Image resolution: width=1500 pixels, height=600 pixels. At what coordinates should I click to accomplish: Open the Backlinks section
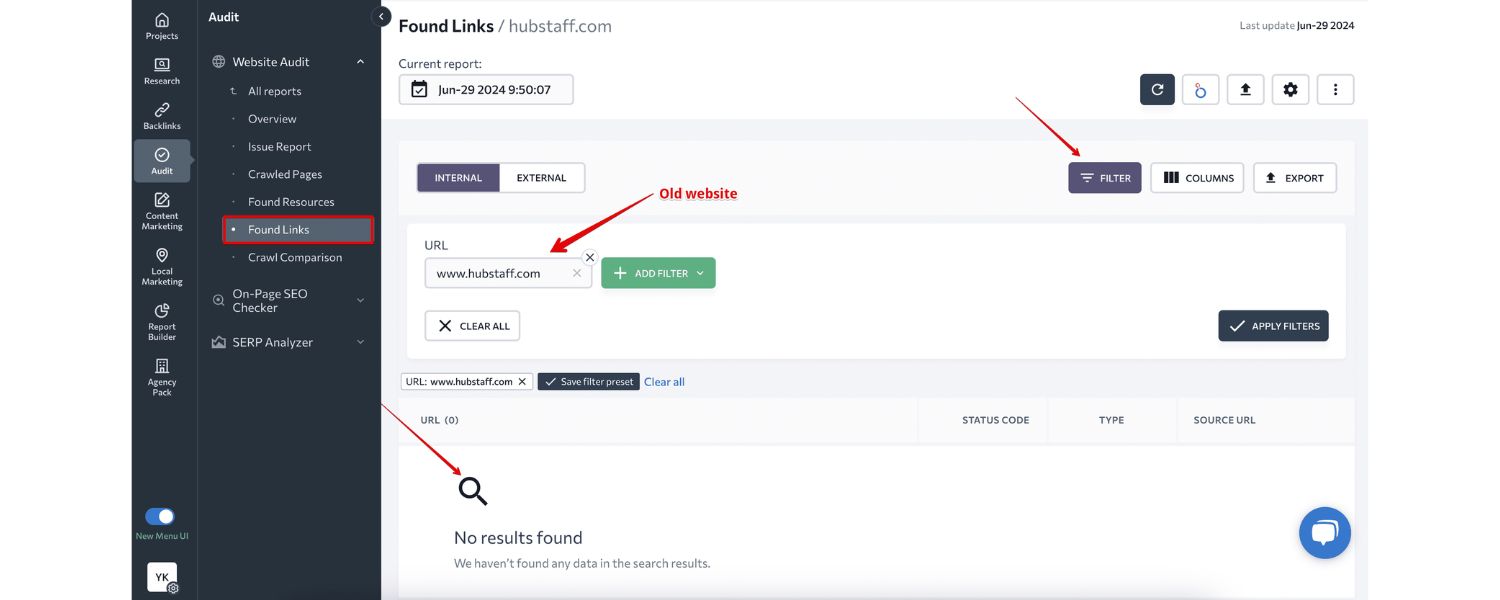[x=161, y=116]
